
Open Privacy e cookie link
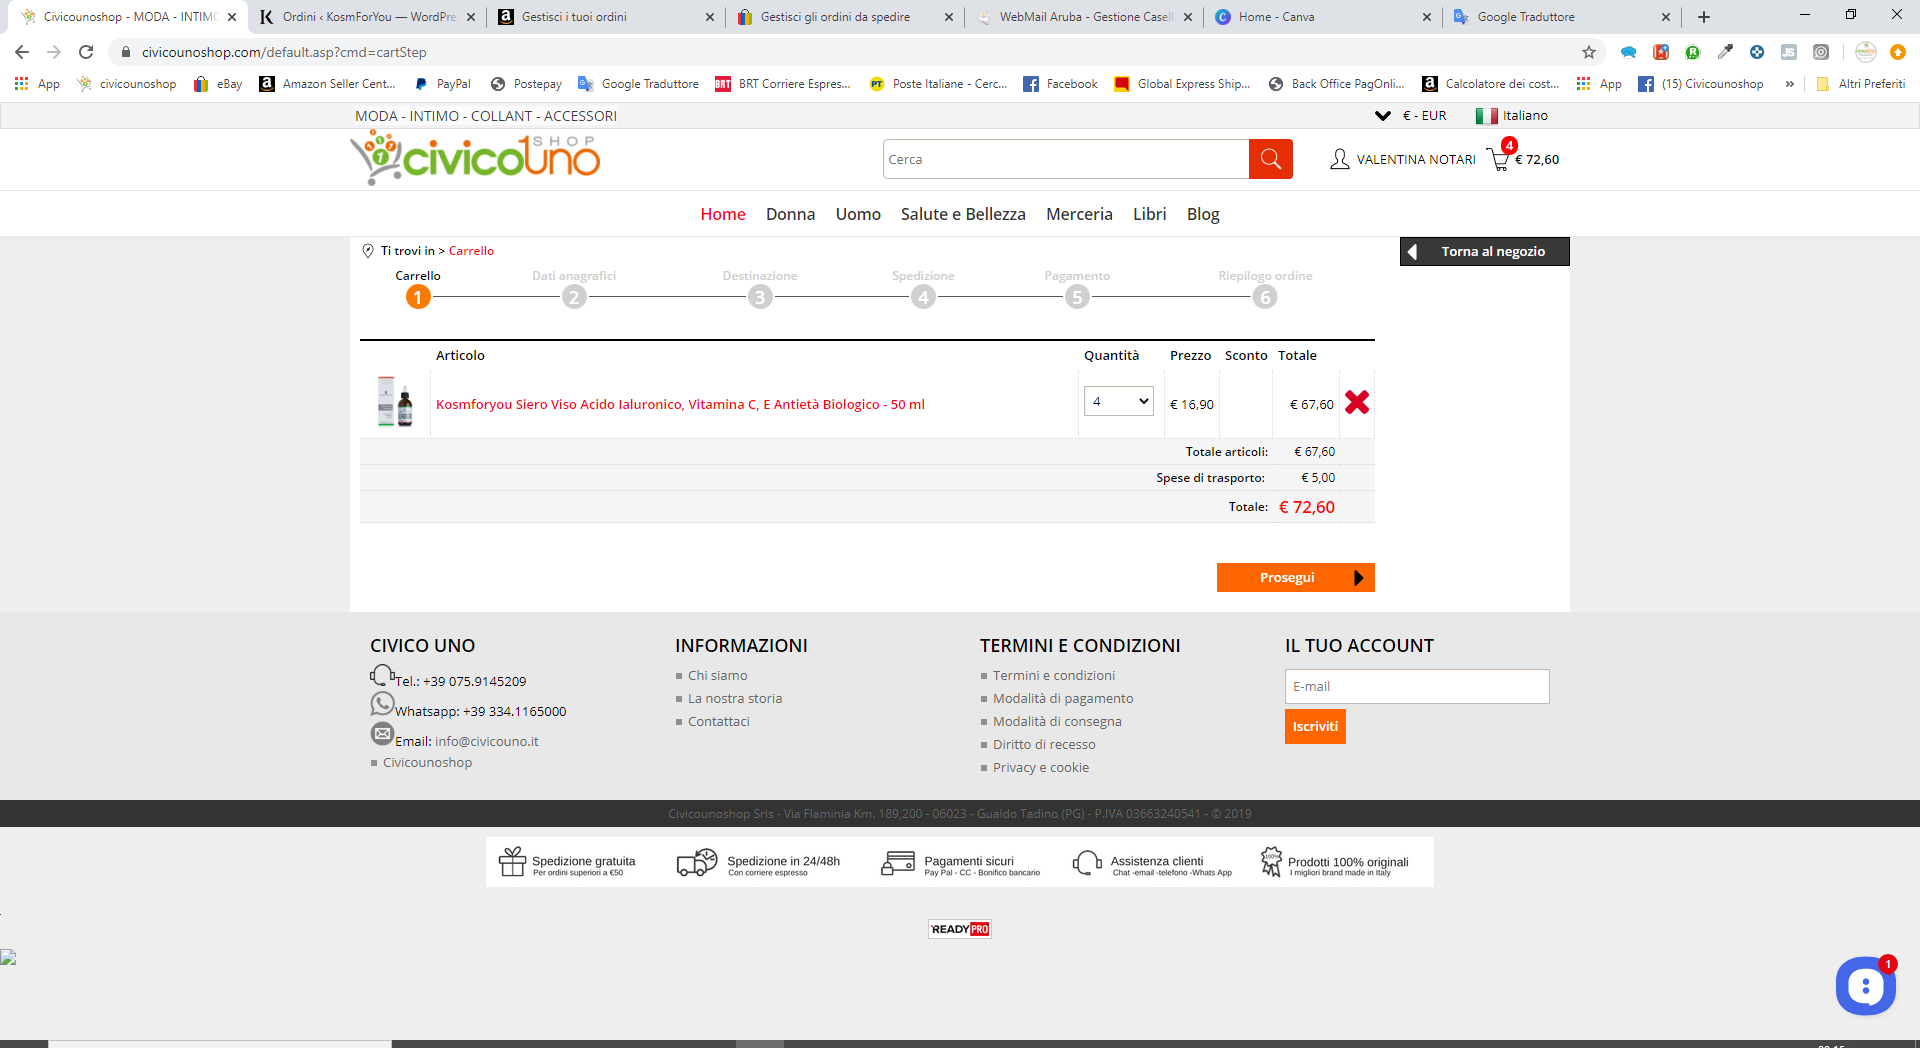[1041, 768]
